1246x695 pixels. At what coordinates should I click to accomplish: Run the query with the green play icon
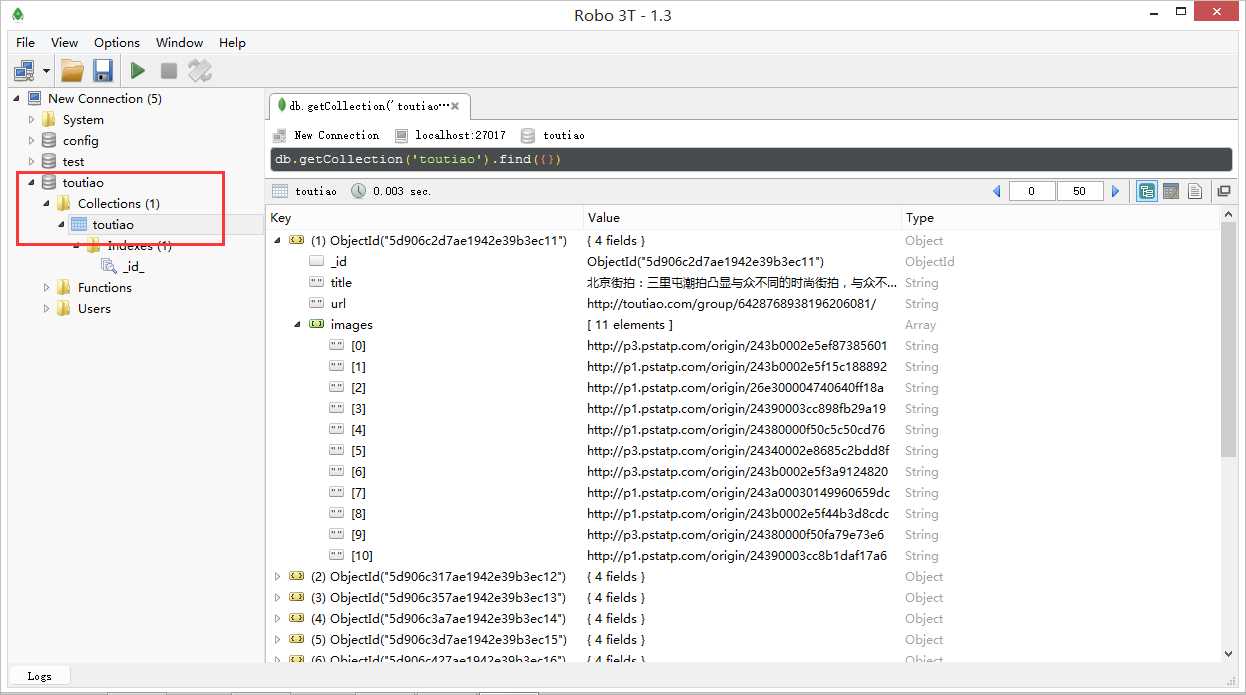(138, 70)
